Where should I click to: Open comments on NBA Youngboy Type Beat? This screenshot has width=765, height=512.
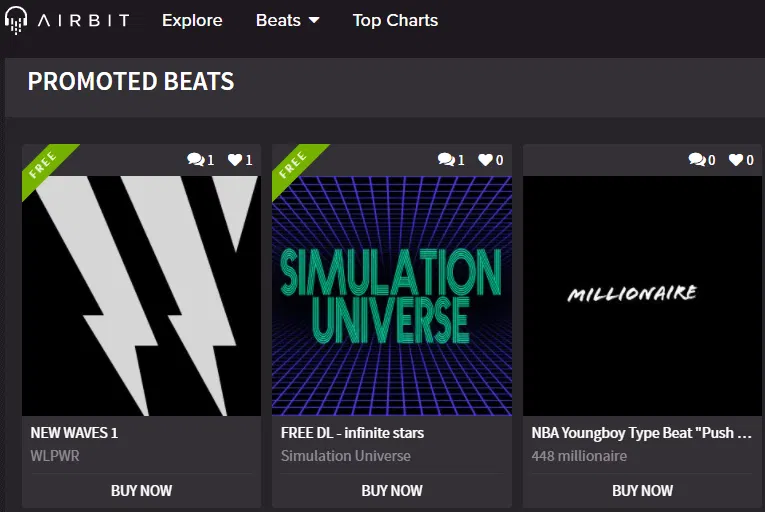(x=697, y=160)
